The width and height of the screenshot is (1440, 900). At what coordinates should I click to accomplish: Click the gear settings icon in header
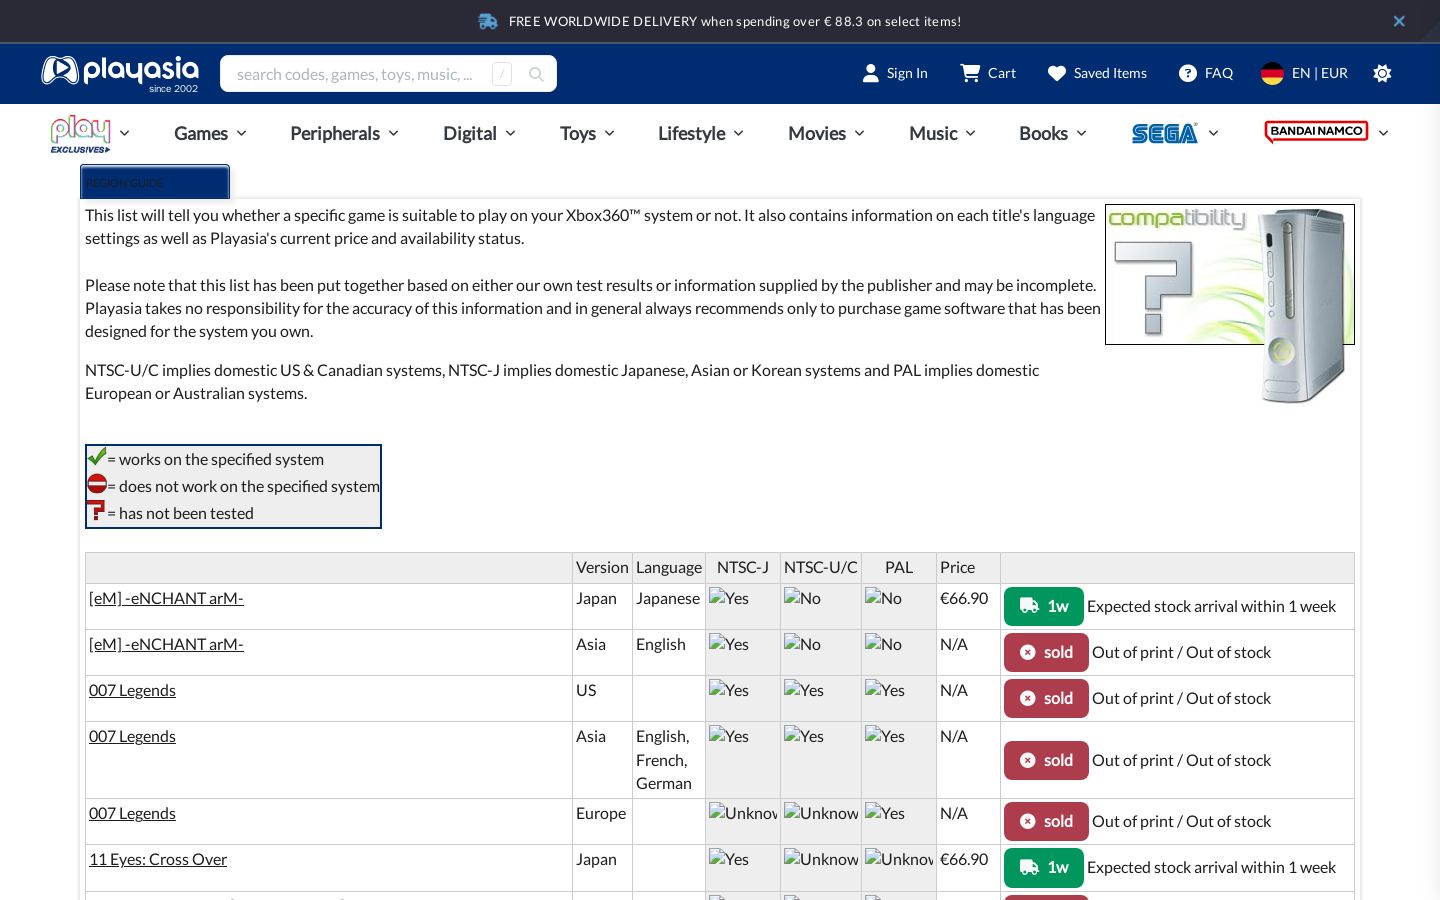click(1382, 73)
